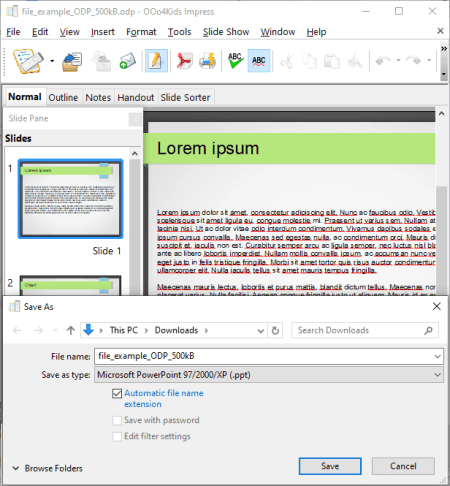Screen dimensions: 450x486
Task: Click the New presentation toolbar icon
Action: 28,61
